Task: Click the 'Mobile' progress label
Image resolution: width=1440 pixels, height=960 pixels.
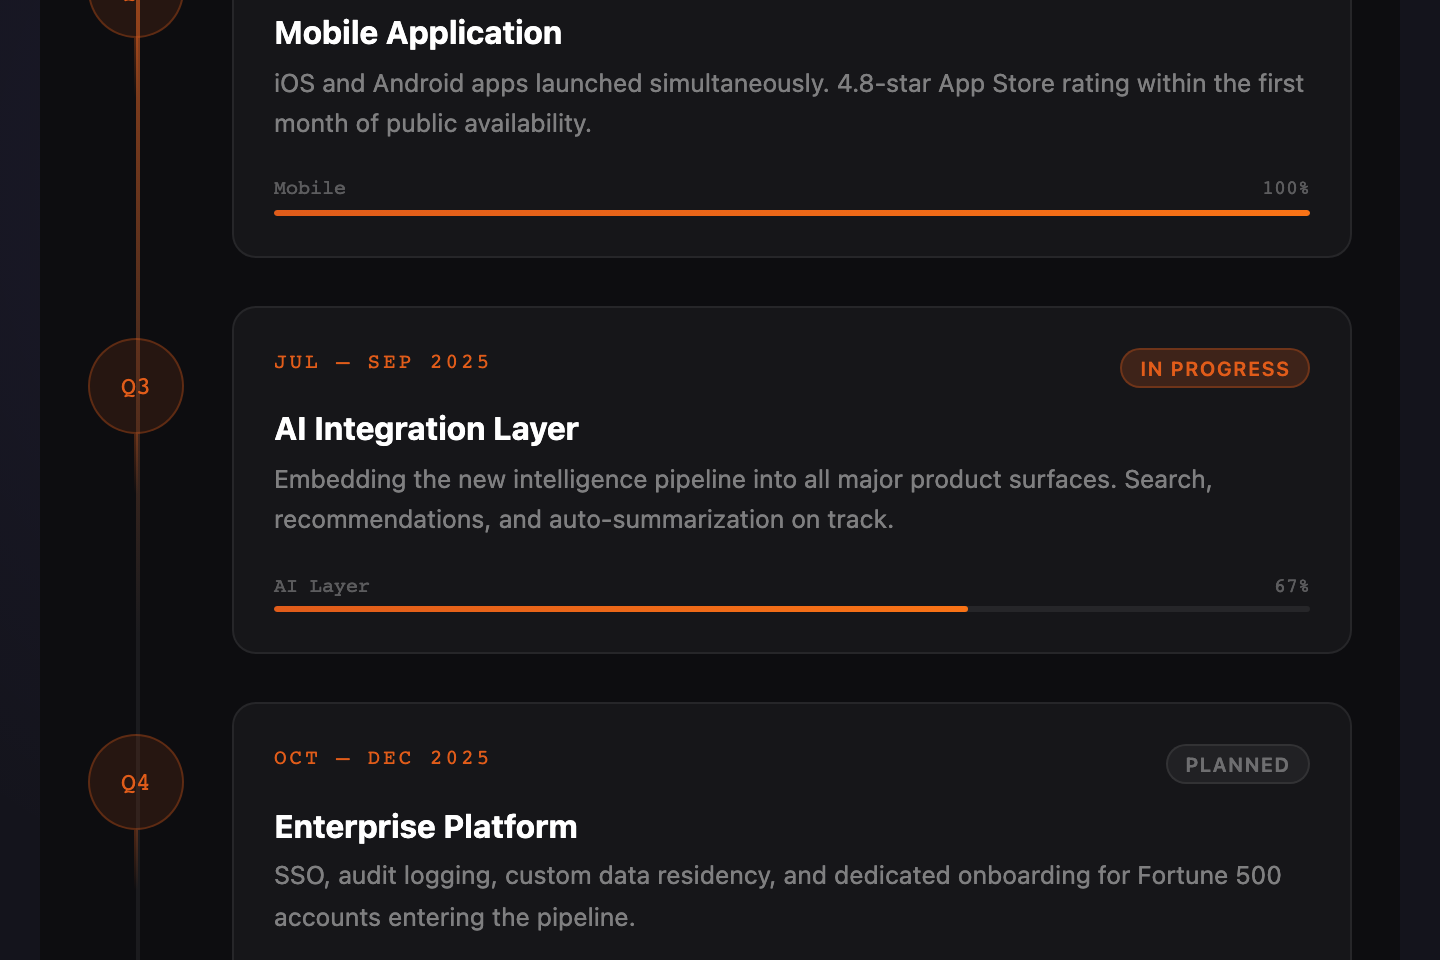Action: pos(310,188)
